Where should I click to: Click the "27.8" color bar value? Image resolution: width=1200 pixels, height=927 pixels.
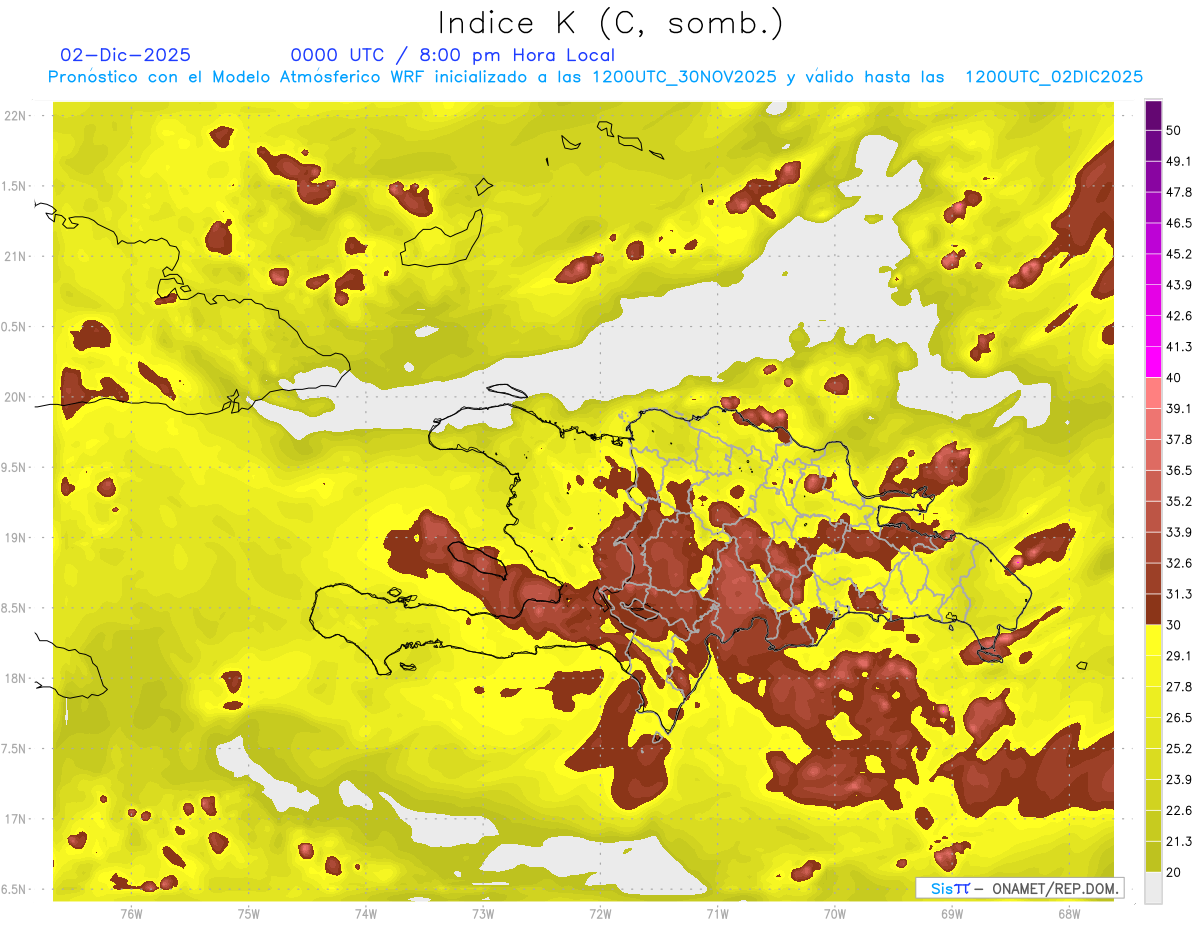[x=1178, y=687]
